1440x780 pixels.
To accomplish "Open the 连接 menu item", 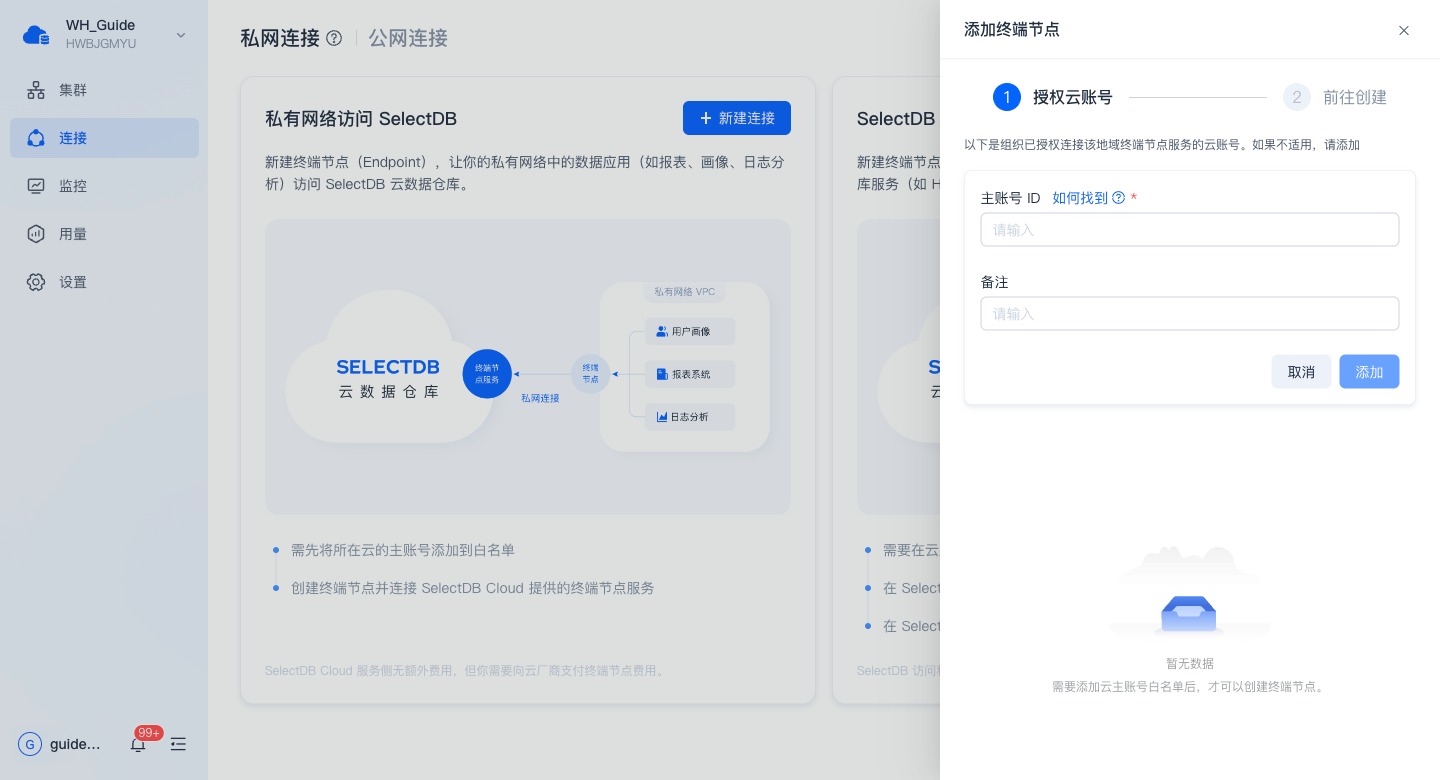I will pyautogui.click(x=104, y=138).
